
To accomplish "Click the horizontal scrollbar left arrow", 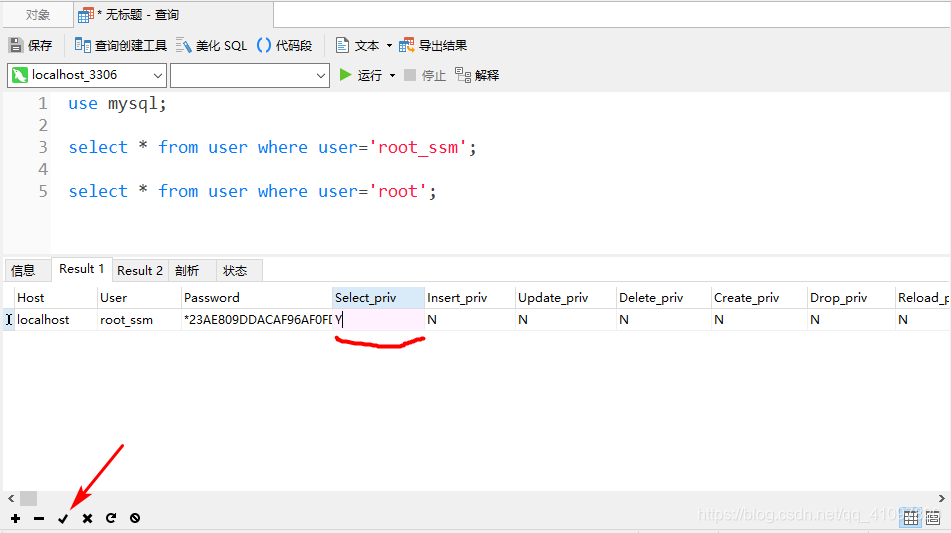I will [x=11, y=498].
